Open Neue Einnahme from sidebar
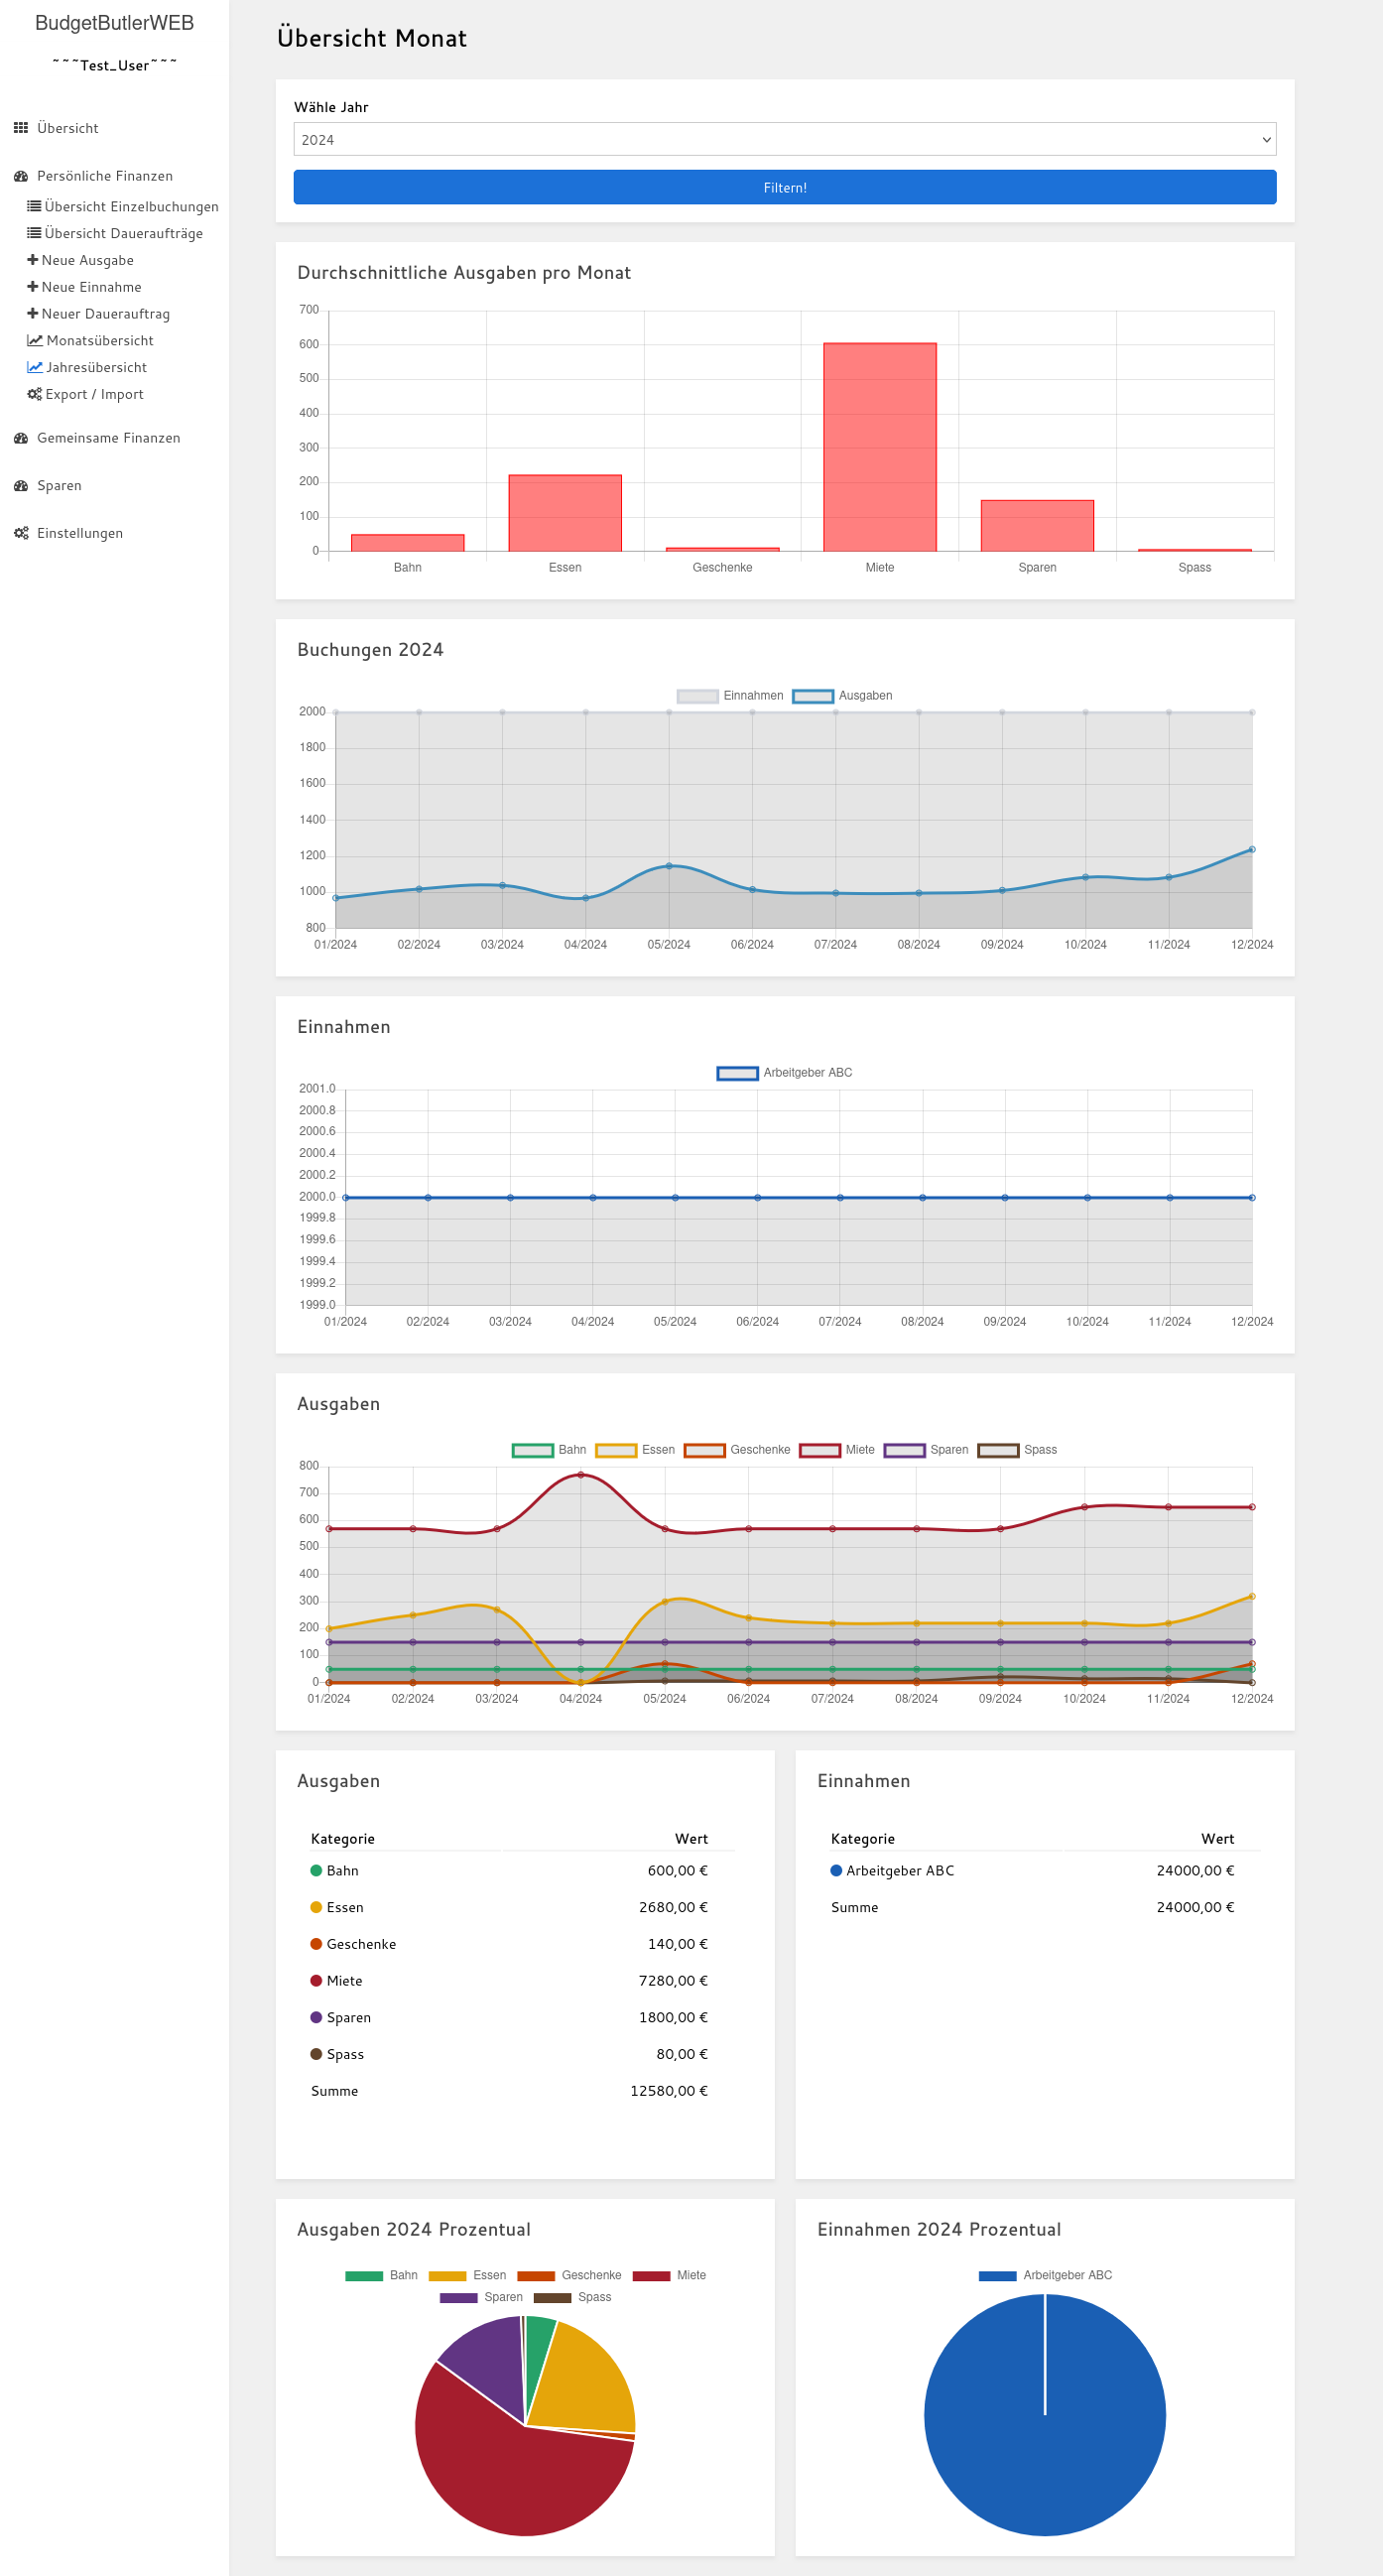 pos(91,287)
